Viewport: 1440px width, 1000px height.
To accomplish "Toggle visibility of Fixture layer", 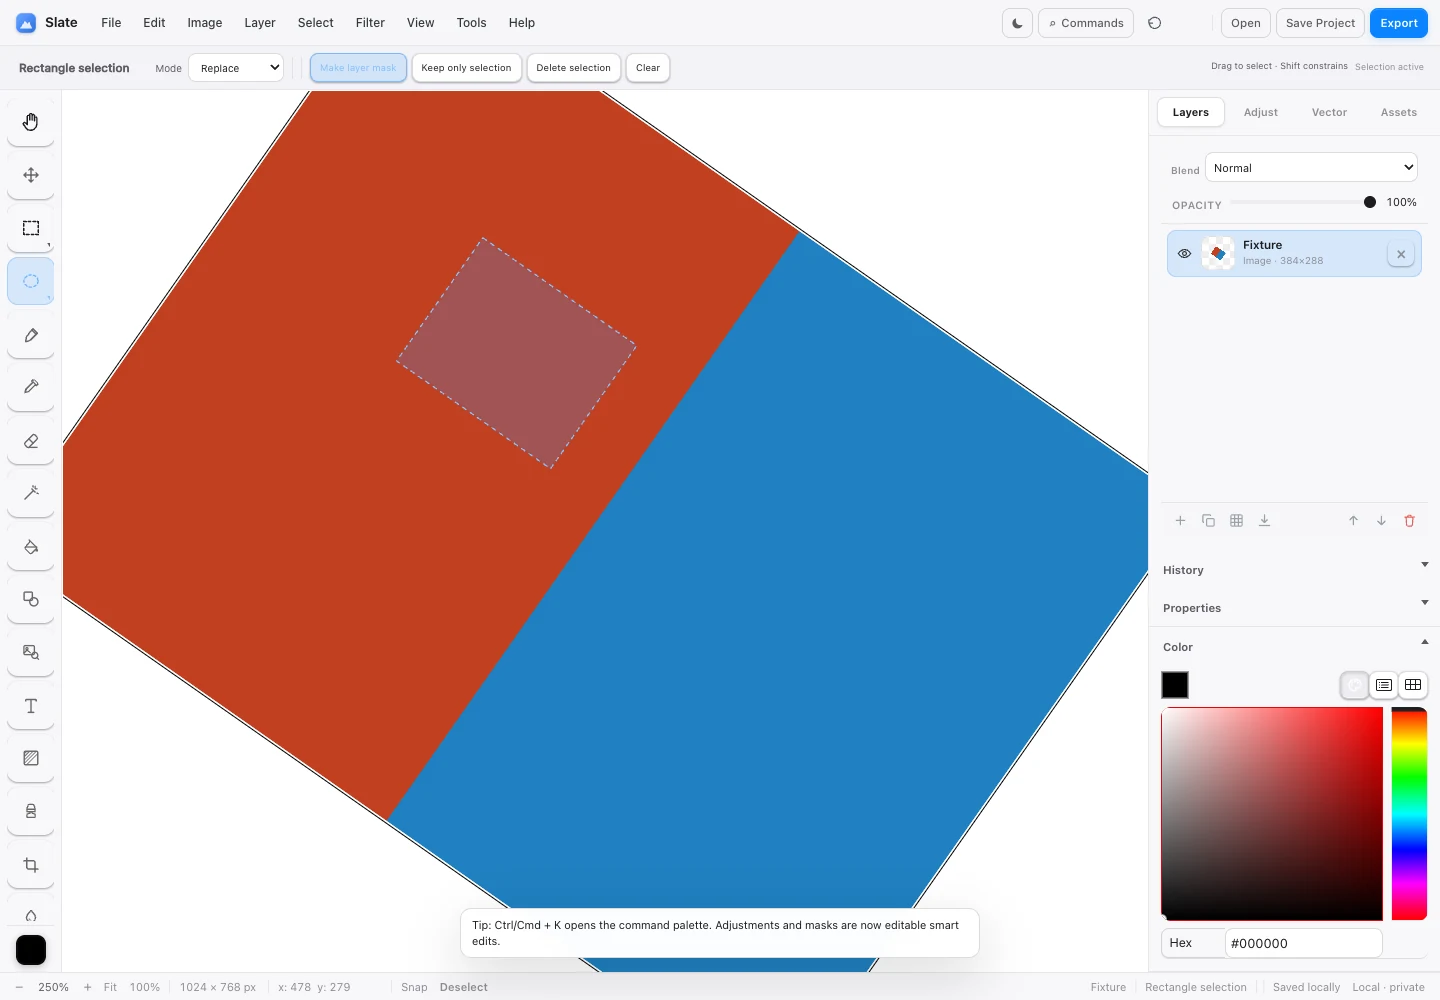I will 1184,254.
